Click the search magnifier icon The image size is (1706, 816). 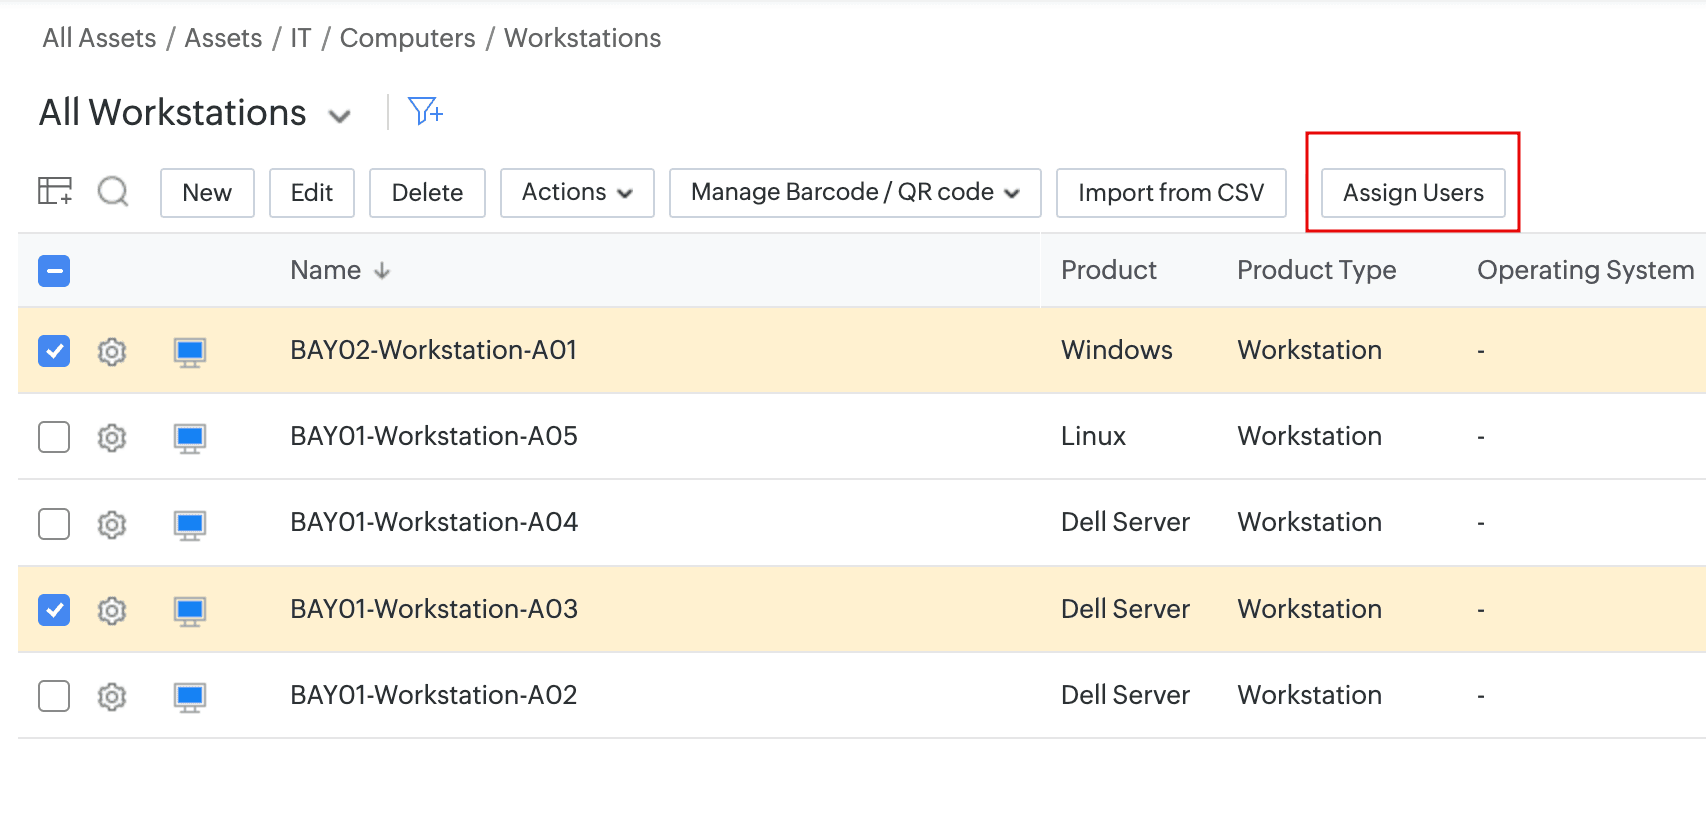point(113,190)
